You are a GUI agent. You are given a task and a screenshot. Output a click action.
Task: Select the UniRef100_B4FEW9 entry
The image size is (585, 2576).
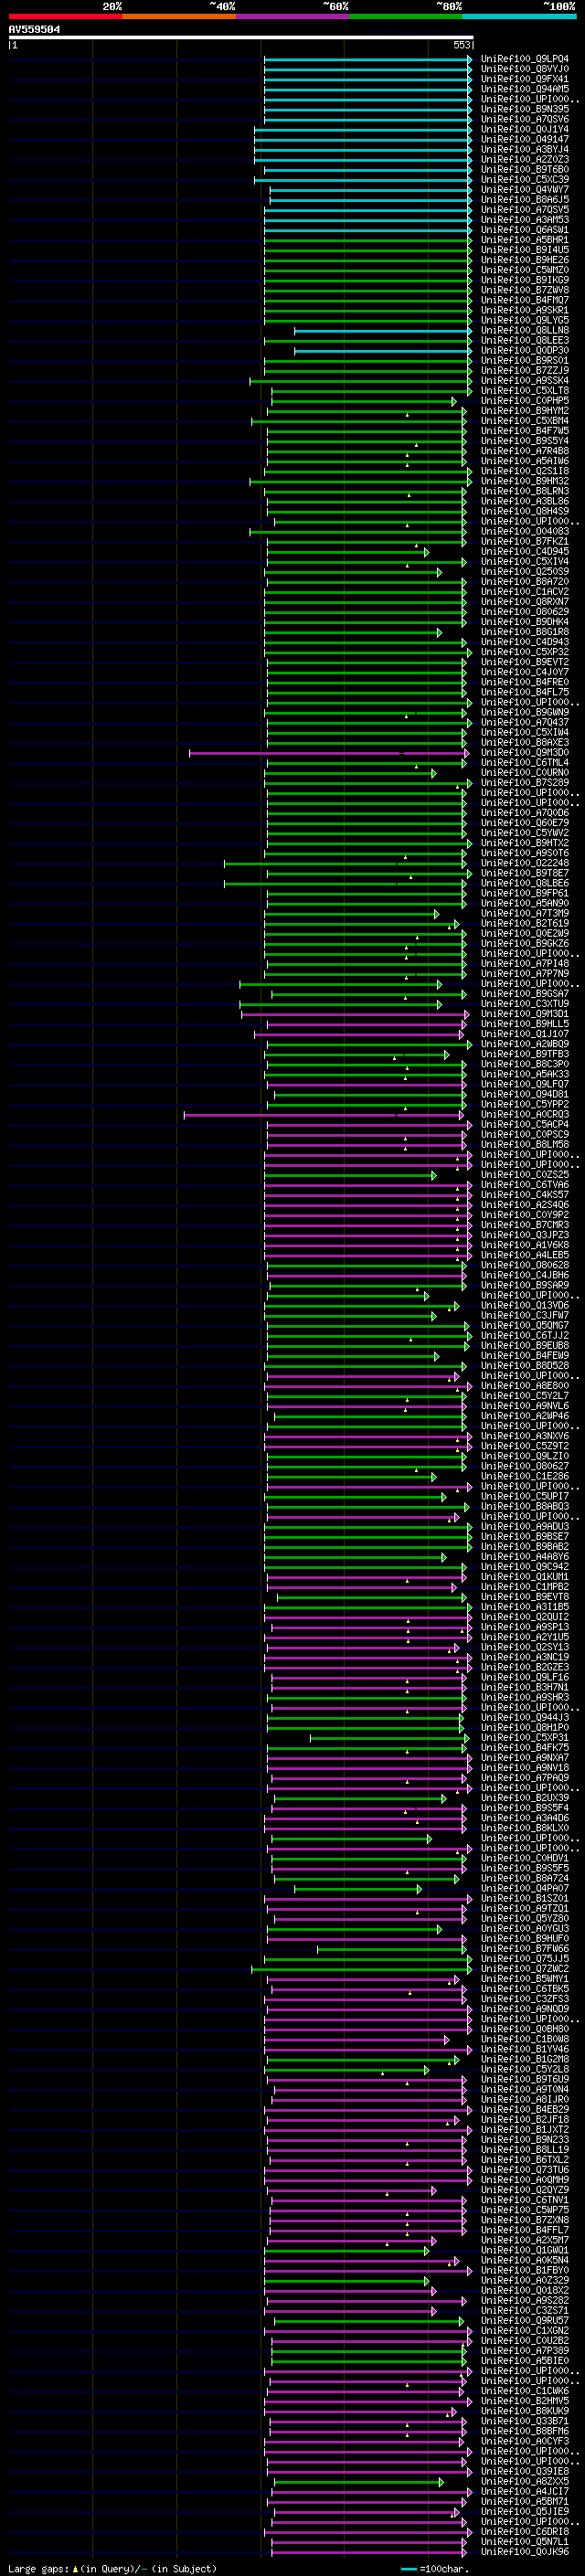click(x=525, y=1355)
